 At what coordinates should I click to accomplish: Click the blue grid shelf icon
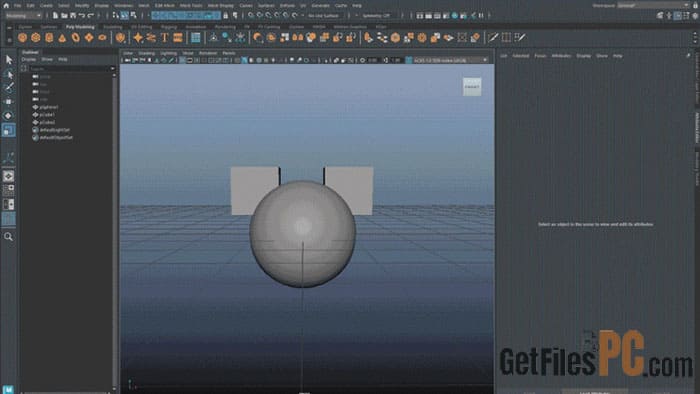coord(196,37)
